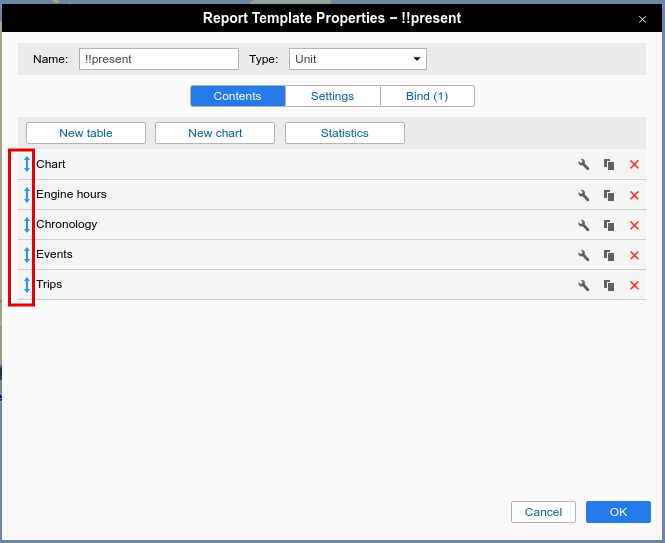Cancel the report template dialog

543,512
